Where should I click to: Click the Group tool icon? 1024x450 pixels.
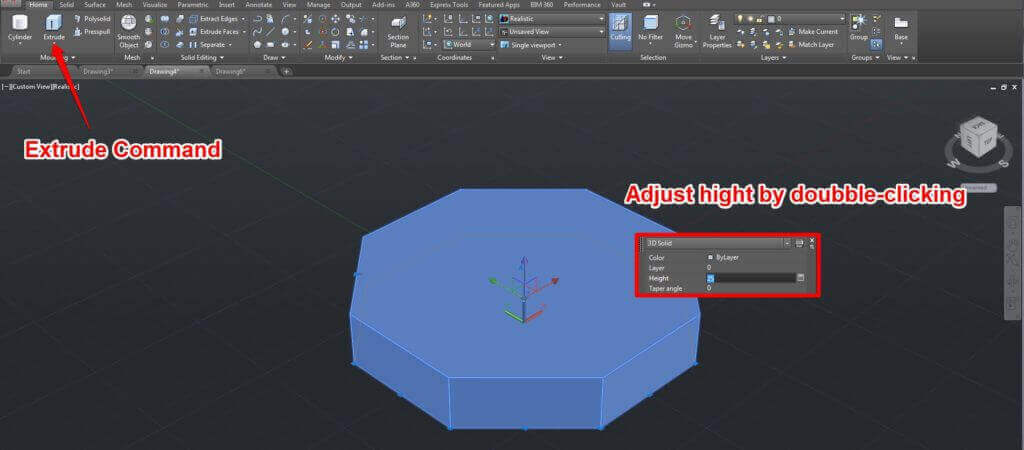coord(859,26)
